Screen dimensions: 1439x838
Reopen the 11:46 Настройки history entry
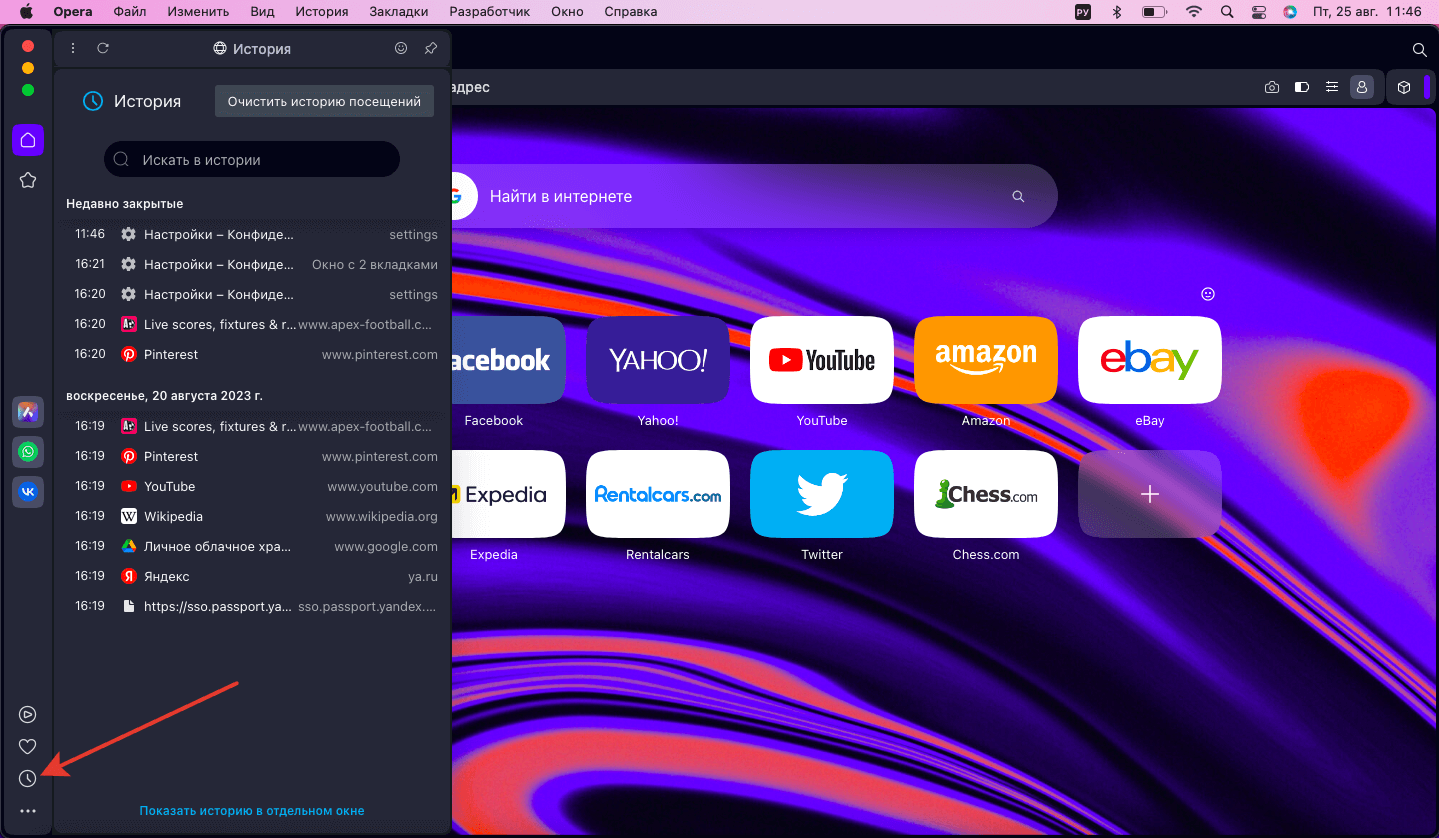(254, 234)
